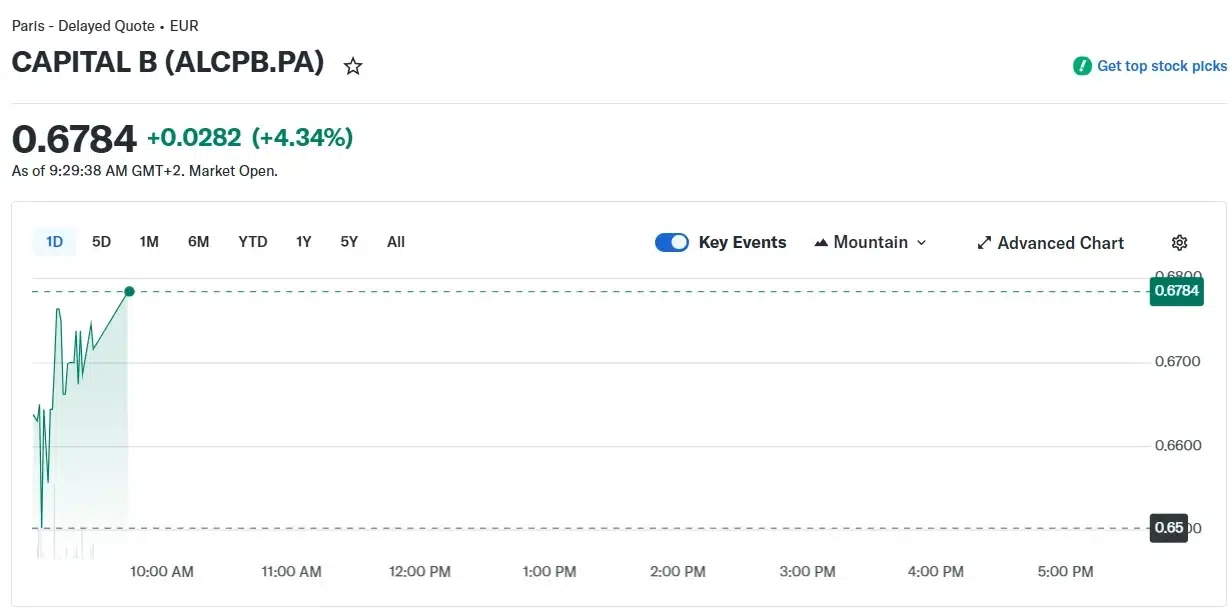Click the As of 9:29:38 AM timestamp text
This screenshot has height=611, width=1232.
(x=145, y=171)
